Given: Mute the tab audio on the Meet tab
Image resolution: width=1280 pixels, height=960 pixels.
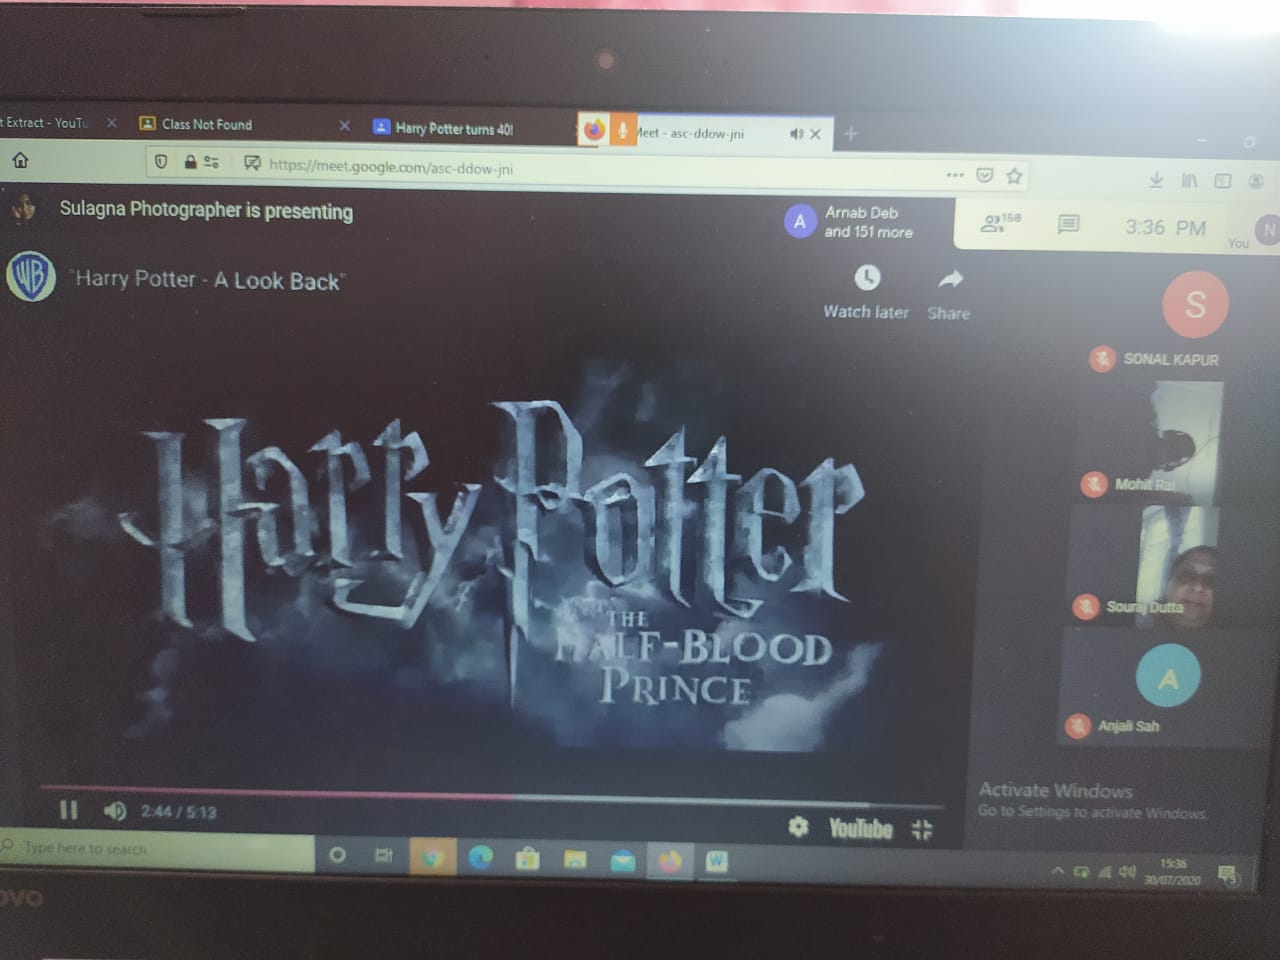Looking at the screenshot, I should pyautogui.click(x=796, y=134).
